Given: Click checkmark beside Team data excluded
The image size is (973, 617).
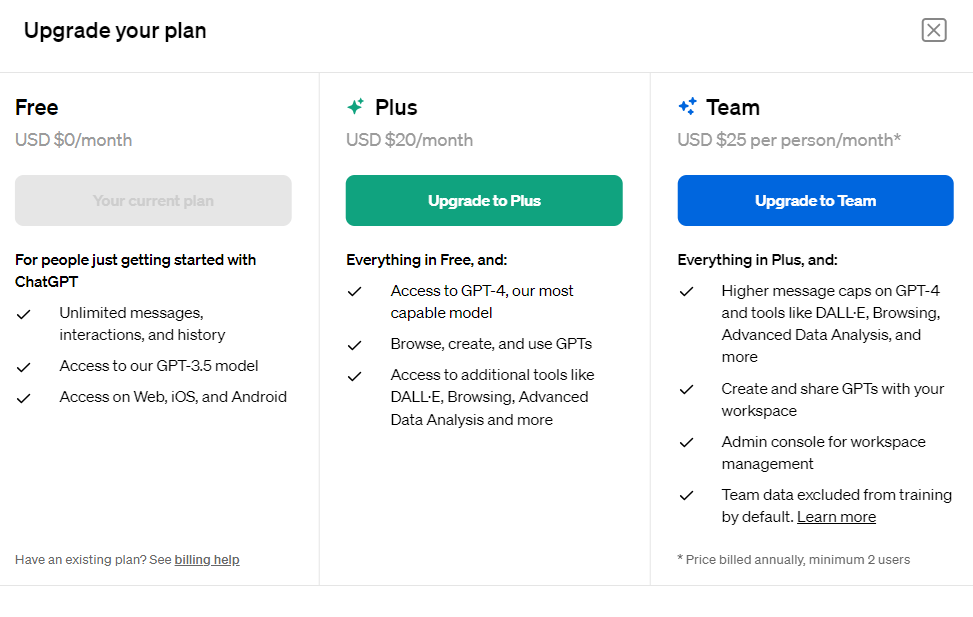Looking at the screenshot, I should (x=686, y=495).
